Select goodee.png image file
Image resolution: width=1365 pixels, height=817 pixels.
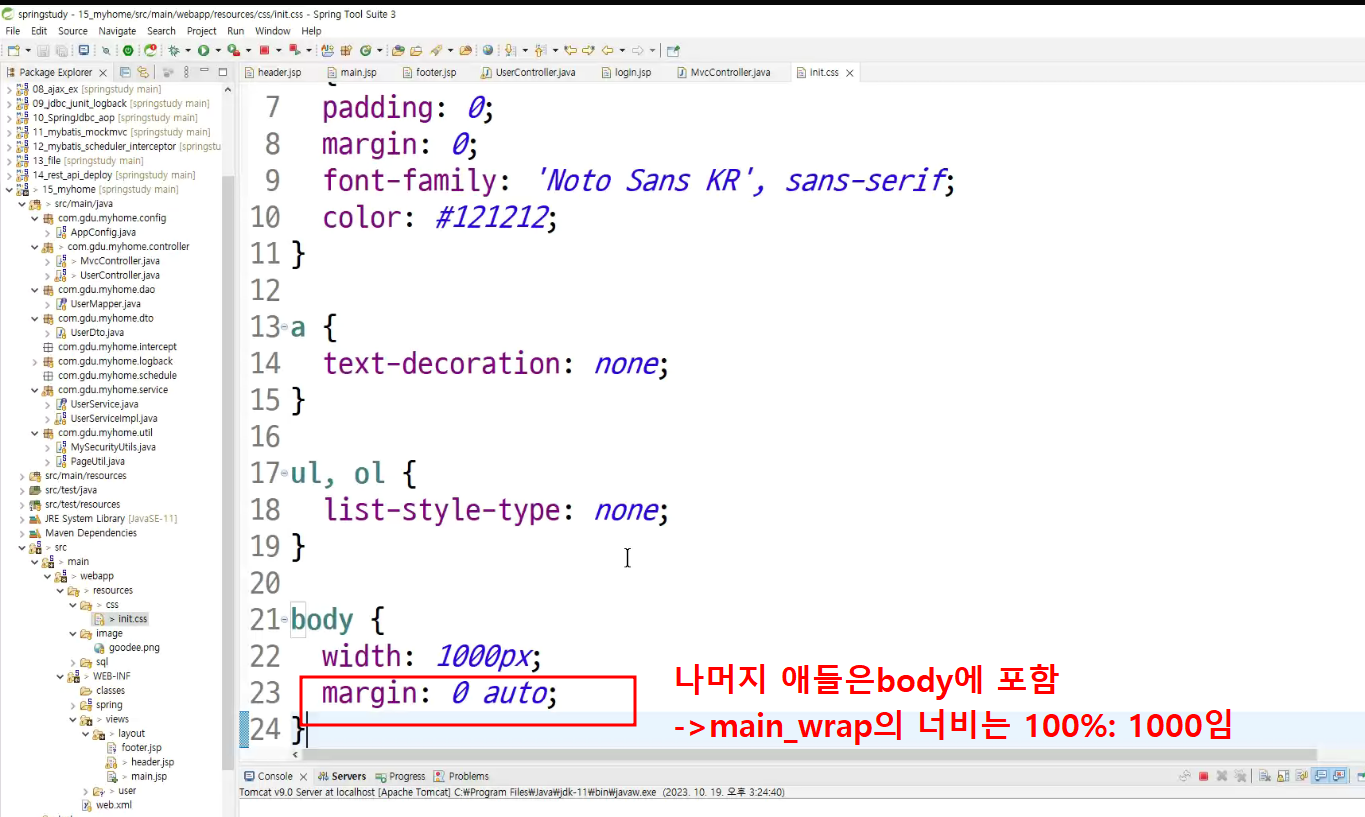134,648
